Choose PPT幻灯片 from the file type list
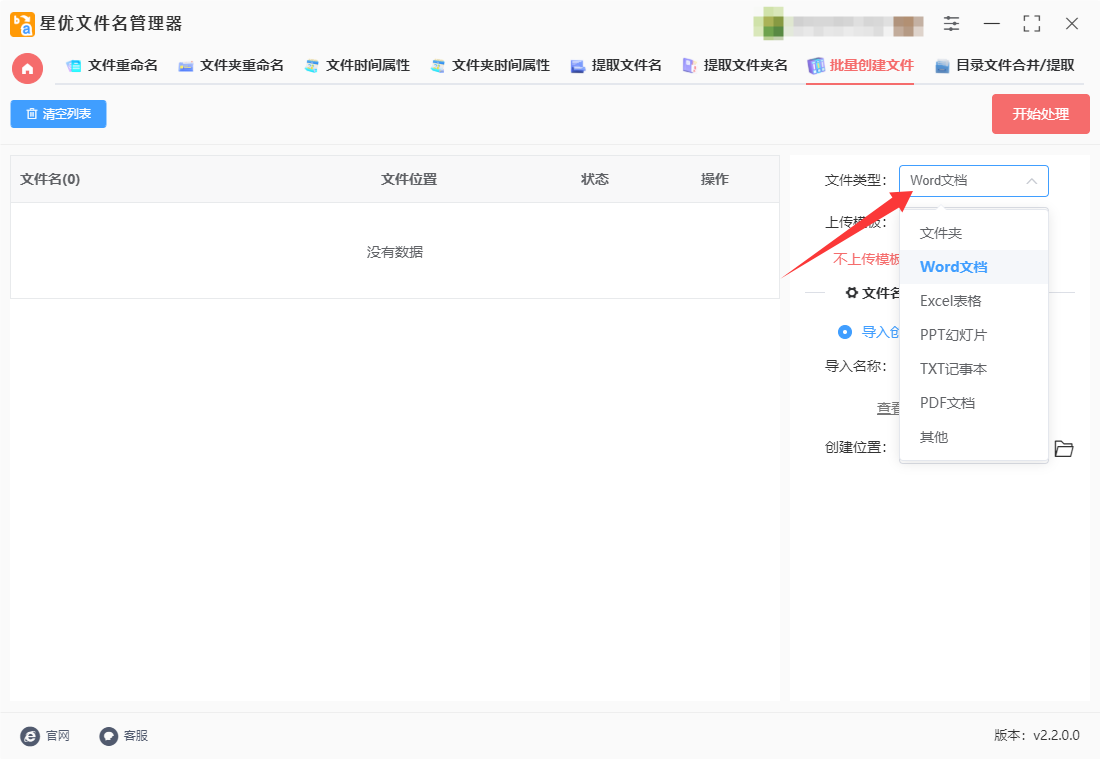This screenshot has height=760, width=1100. pyautogui.click(x=974, y=335)
